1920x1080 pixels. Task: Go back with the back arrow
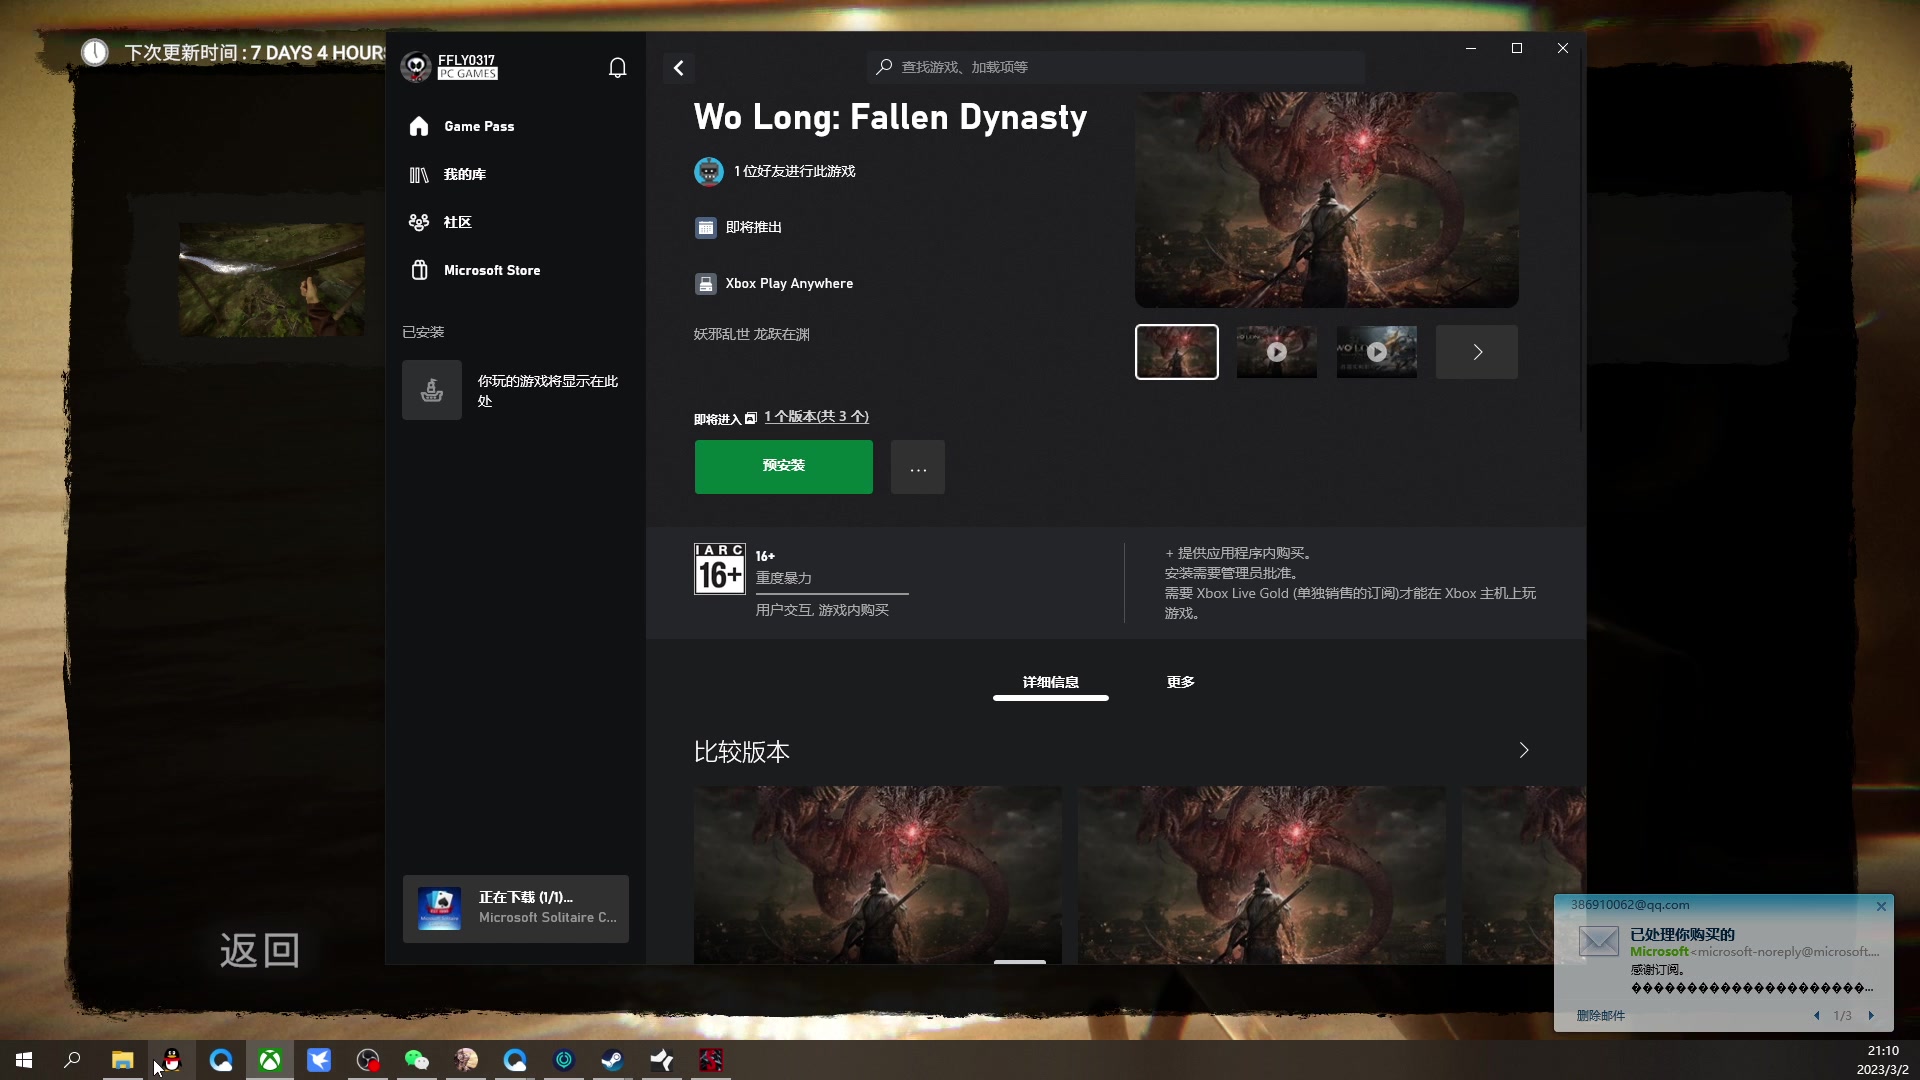click(679, 68)
